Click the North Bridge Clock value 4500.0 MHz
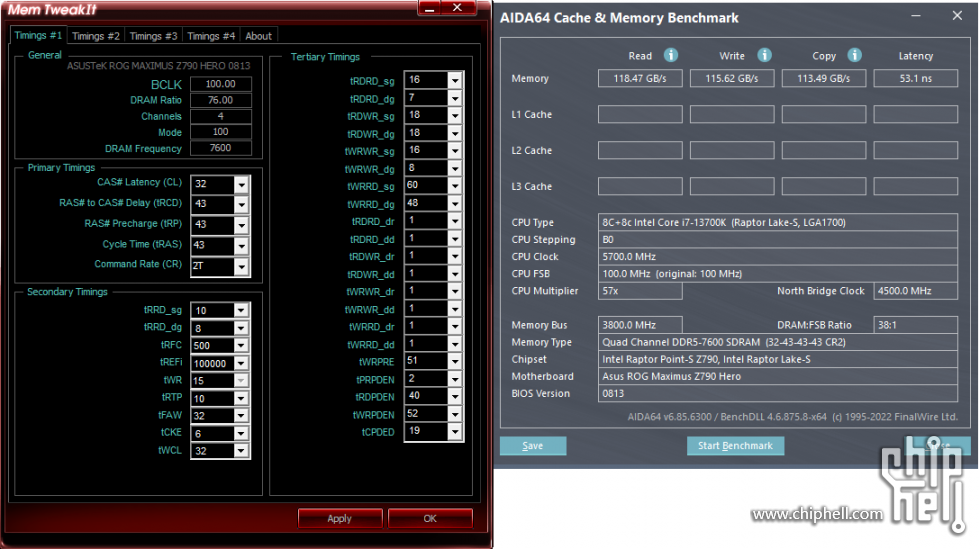The height and width of the screenshot is (549, 979). (x=915, y=291)
